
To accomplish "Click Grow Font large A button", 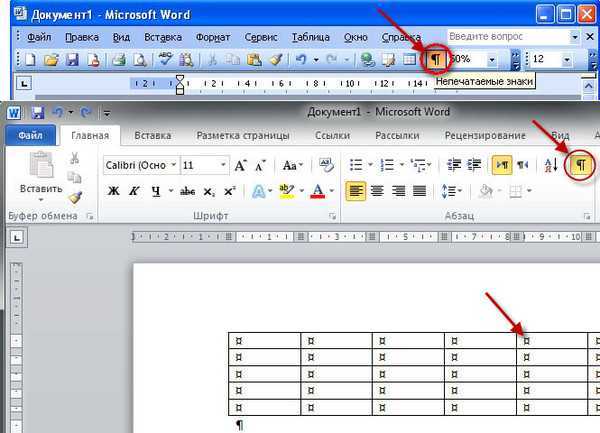I will coord(241,165).
